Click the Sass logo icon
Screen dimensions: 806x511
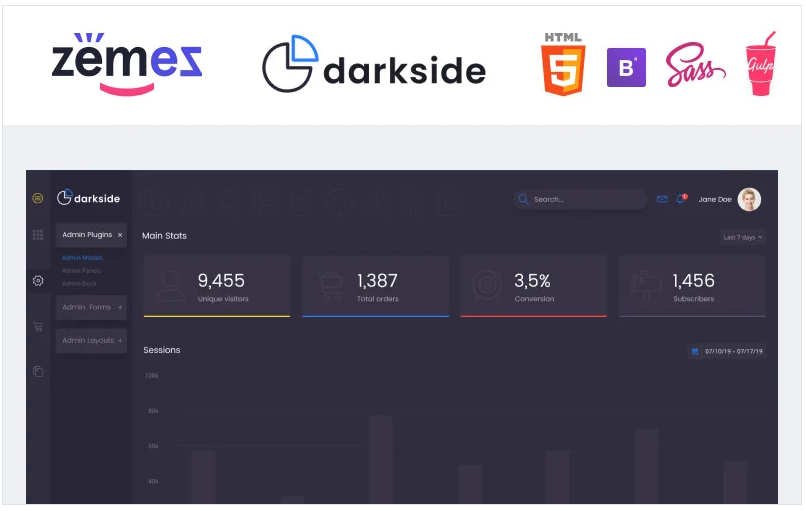(695, 65)
